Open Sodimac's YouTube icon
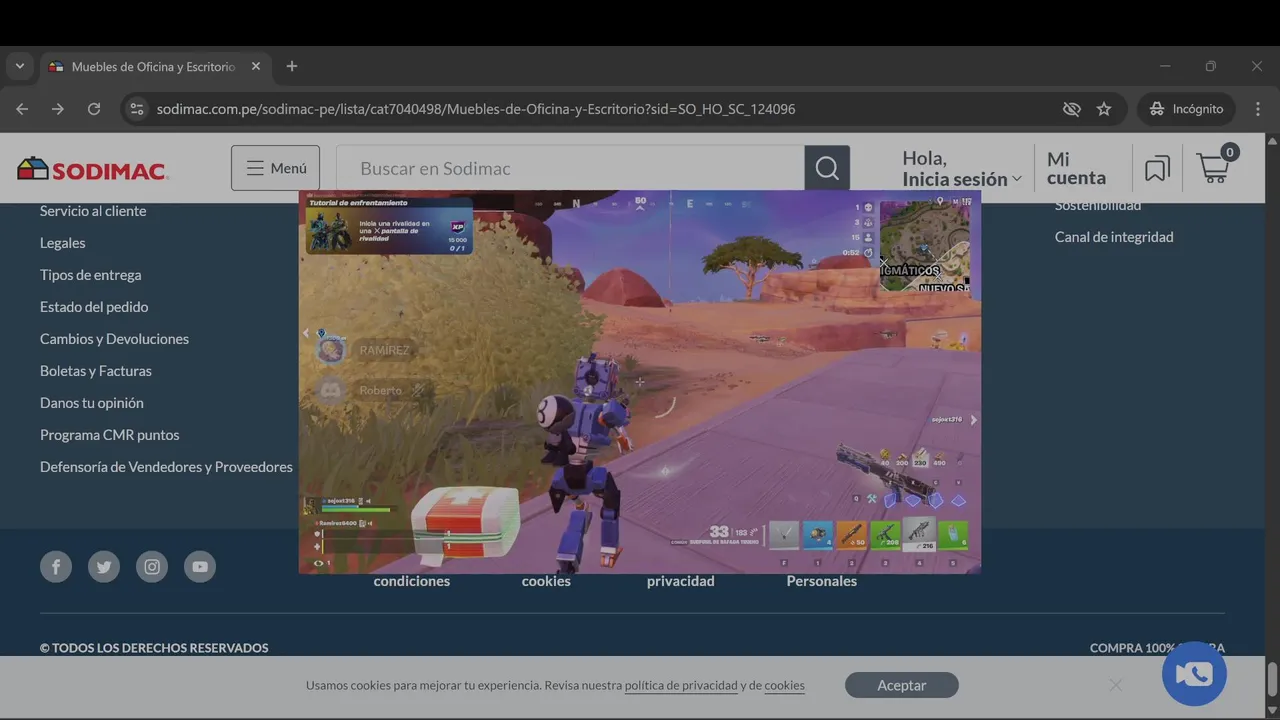 point(200,567)
